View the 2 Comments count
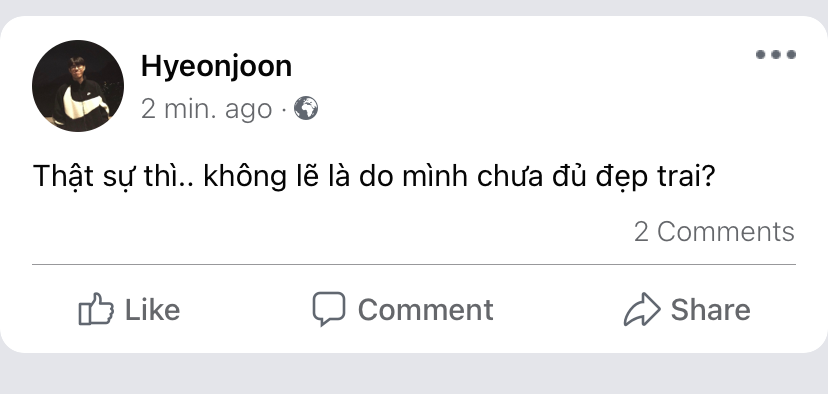The width and height of the screenshot is (828, 394). point(714,231)
